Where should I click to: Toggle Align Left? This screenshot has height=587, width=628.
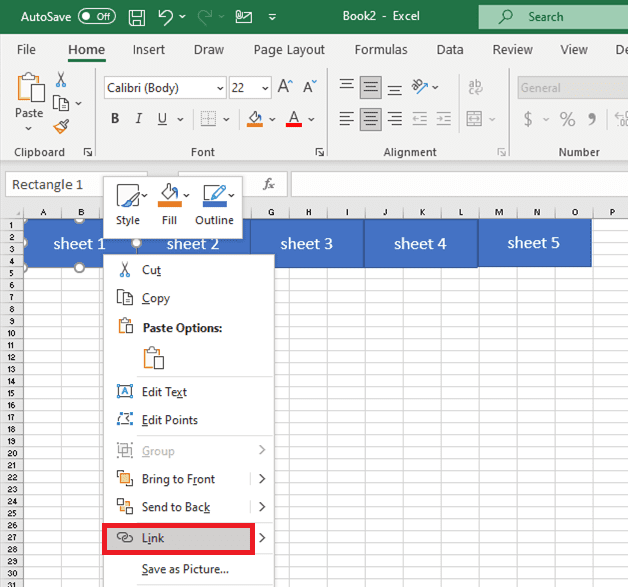coord(347,119)
